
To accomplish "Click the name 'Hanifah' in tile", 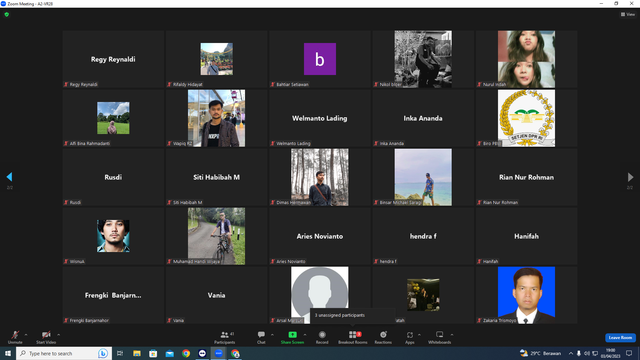I will [x=527, y=236].
